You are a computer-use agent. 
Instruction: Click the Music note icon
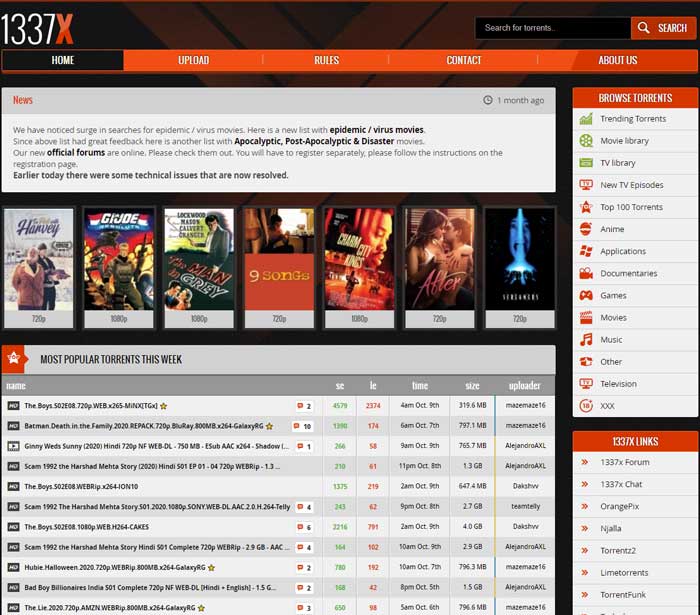pos(586,339)
